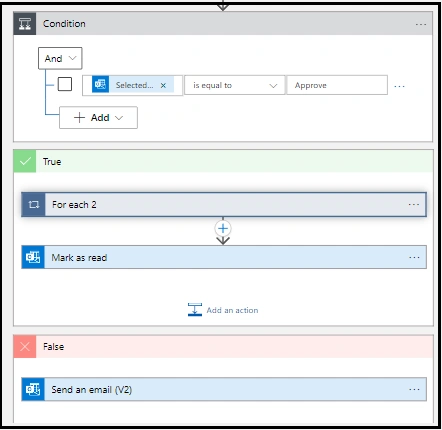Click the For each 2 loop icon

point(33,205)
